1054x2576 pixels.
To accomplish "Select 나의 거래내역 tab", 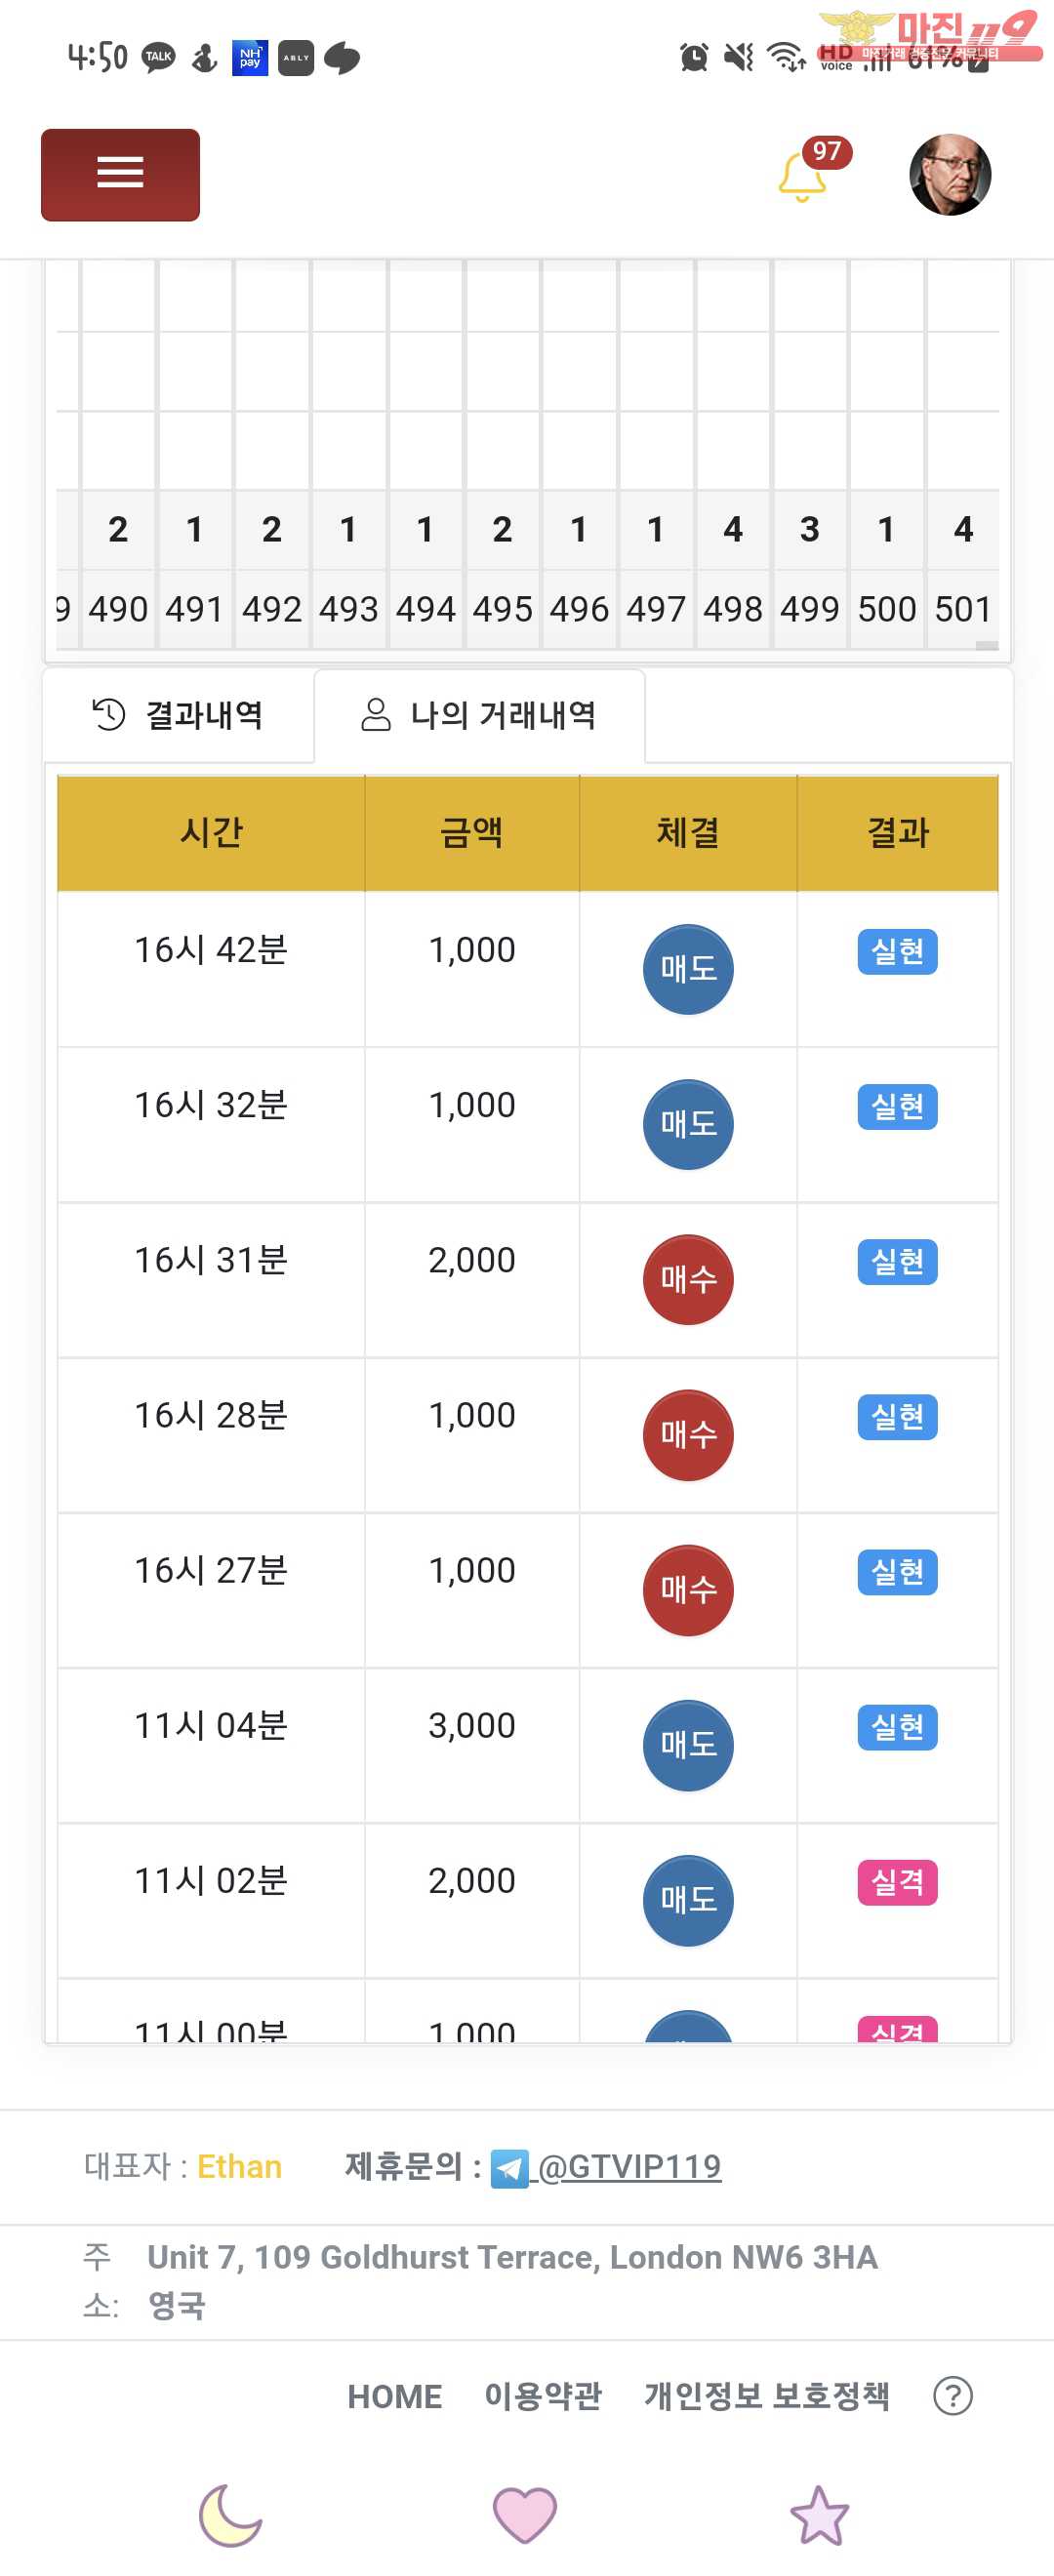I will [479, 715].
